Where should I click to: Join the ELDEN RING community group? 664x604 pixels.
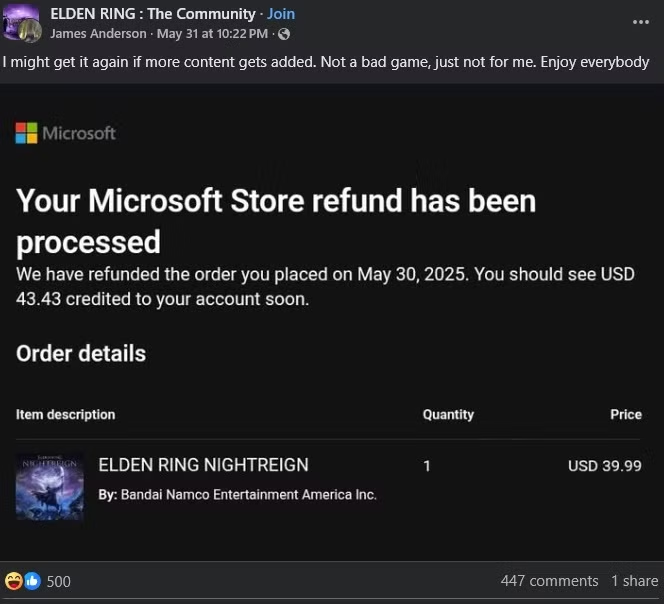(x=281, y=14)
